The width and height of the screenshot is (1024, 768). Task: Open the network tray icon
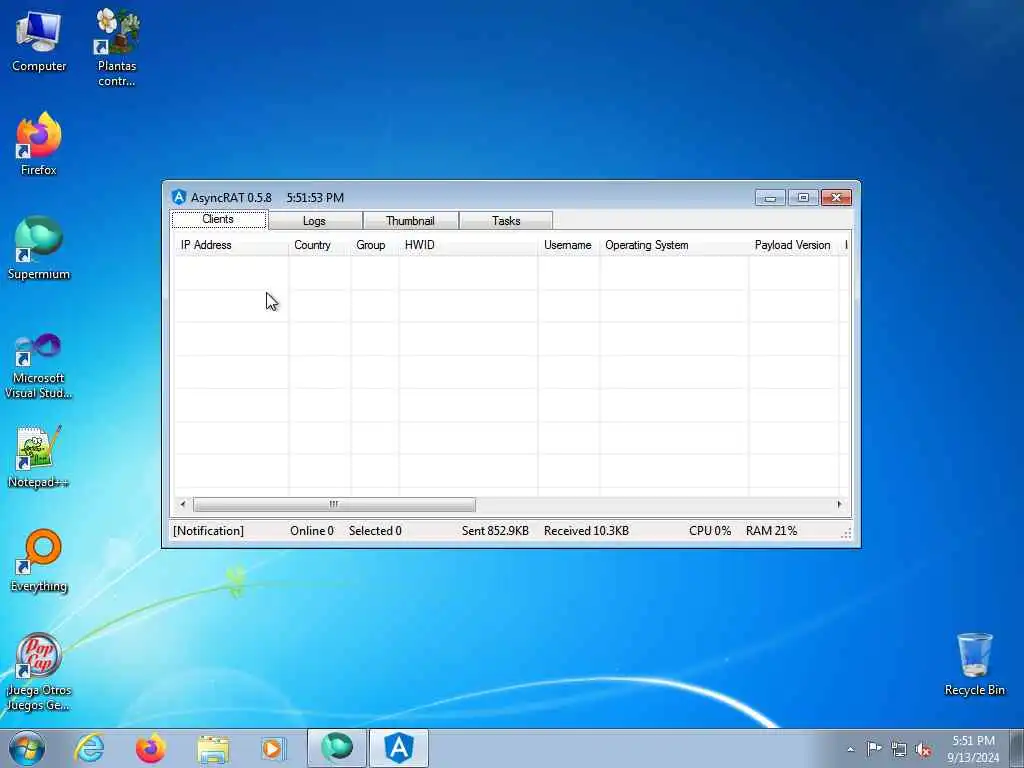pyautogui.click(x=899, y=749)
